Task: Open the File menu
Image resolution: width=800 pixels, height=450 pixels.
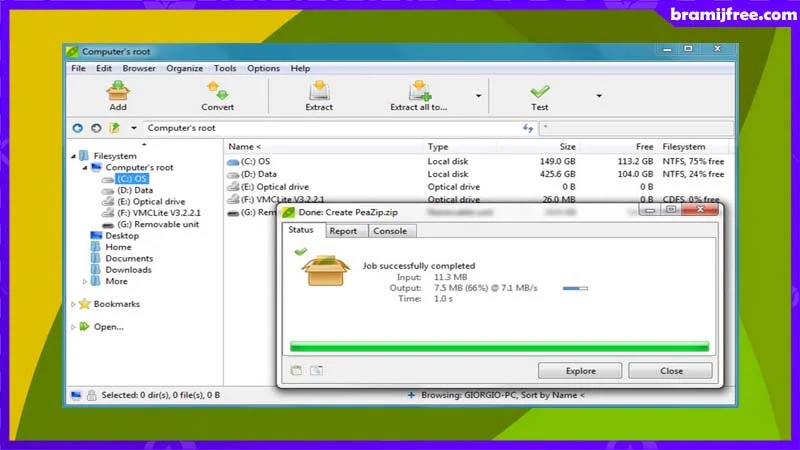Action: click(x=79, y=68)
